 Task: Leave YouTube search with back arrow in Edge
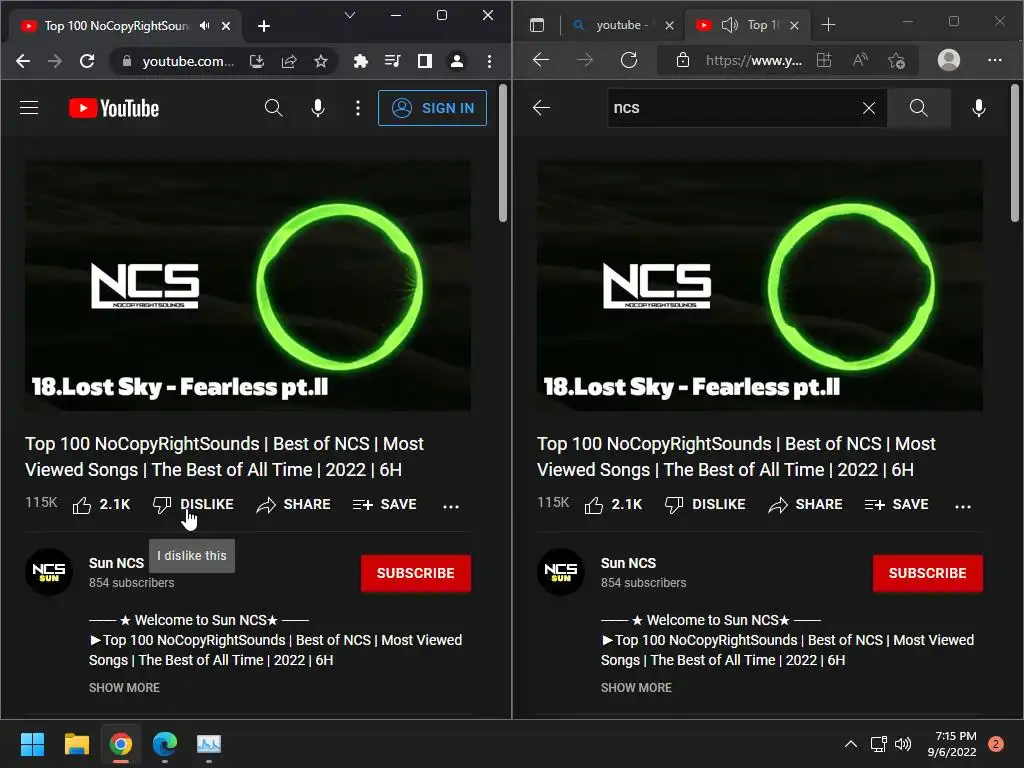[541, 108]
